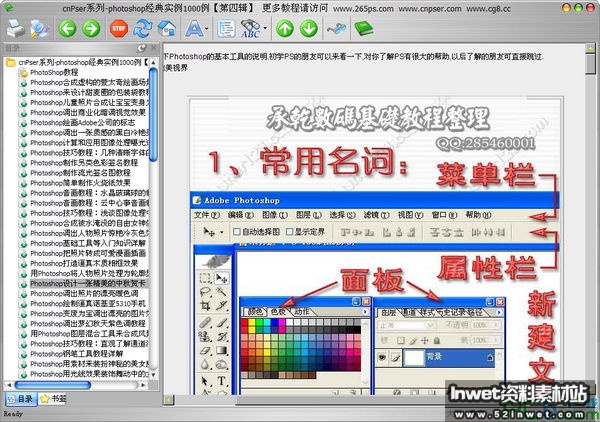The height and width of the screenshot is (422, 600).
Task: Click the 动作 tab in pictured palette
Action: click(302, 312)
